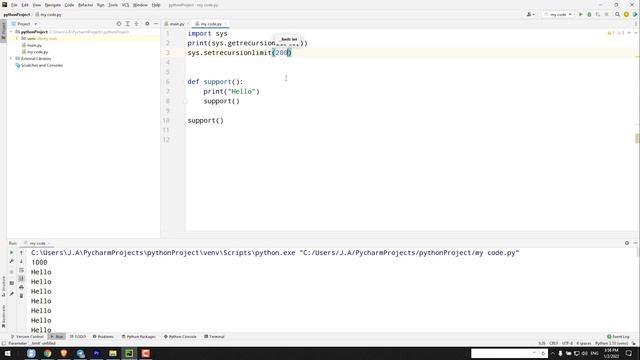This screenshot has height=360, width=640.
Task: Expand External Libraries node
Action: (11, 58)
